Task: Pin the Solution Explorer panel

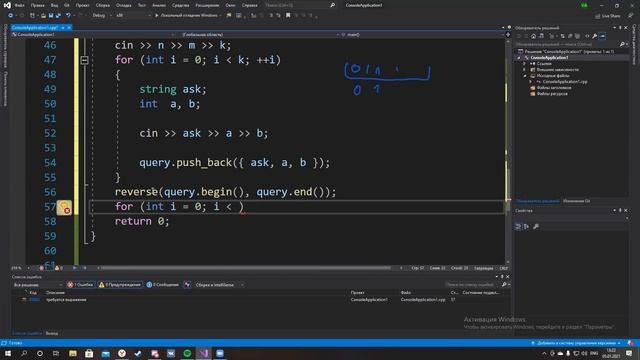Action: (620, 28)
